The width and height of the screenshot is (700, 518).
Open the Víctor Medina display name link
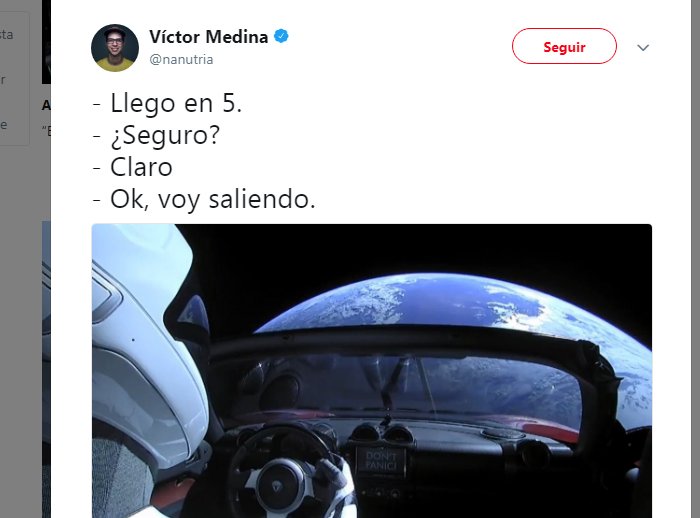(208, 37)
